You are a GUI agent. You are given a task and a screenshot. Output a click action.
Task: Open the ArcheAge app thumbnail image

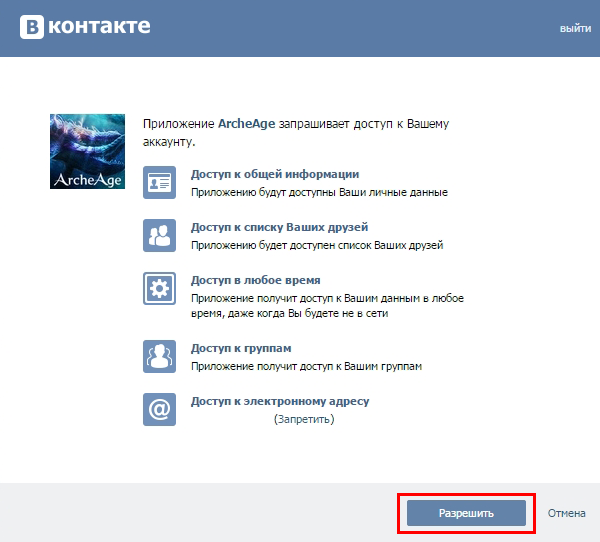pyautogui.click(x=87, y=151)
